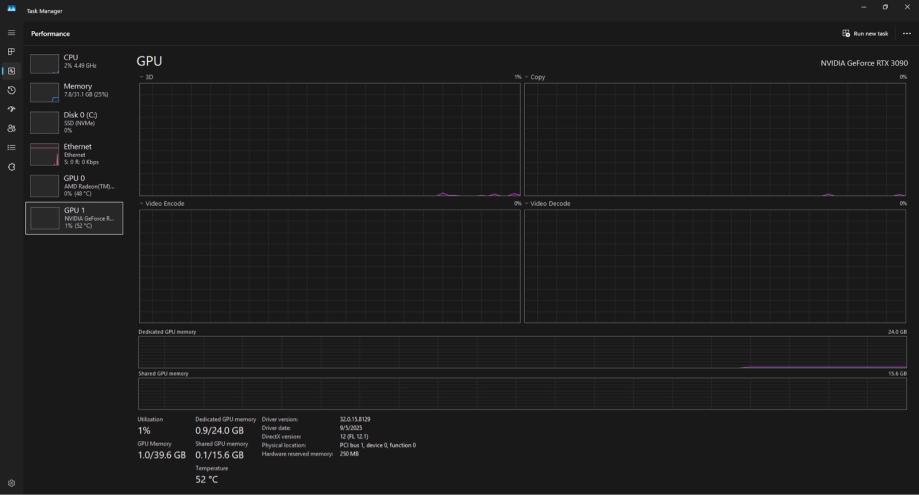The image size is (919, 495).
Task: Open the hamburger navigation menu
Action: (11, 33)
